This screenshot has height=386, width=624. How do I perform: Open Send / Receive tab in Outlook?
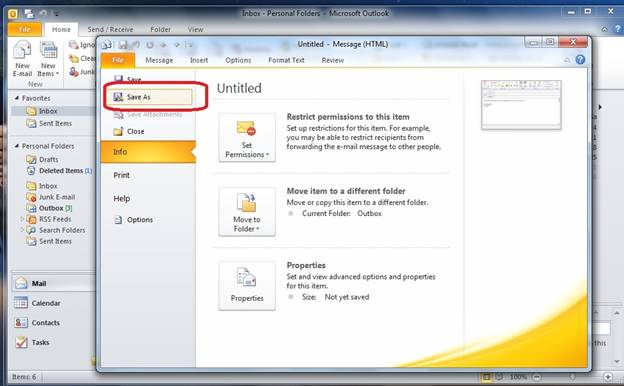click(x=110, y=29)
